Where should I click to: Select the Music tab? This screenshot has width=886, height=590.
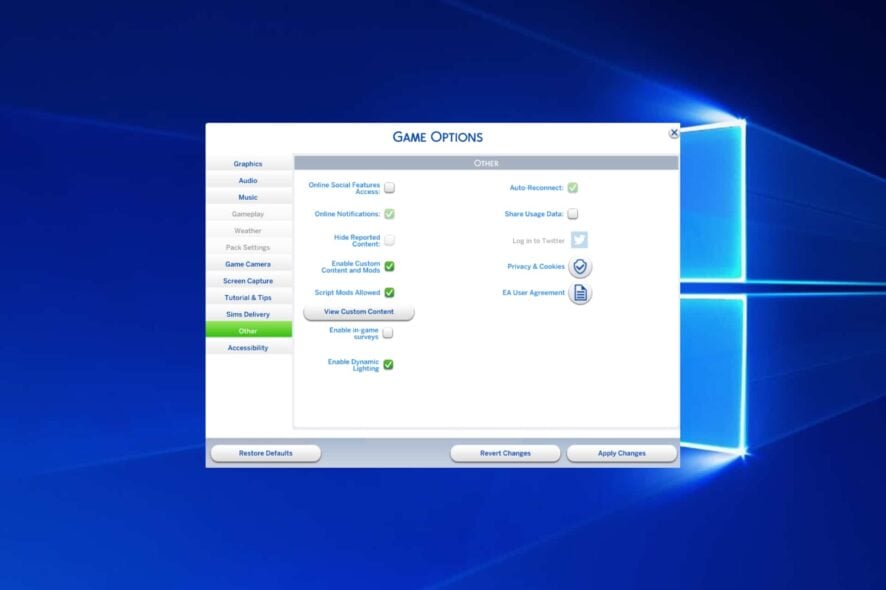249,197
